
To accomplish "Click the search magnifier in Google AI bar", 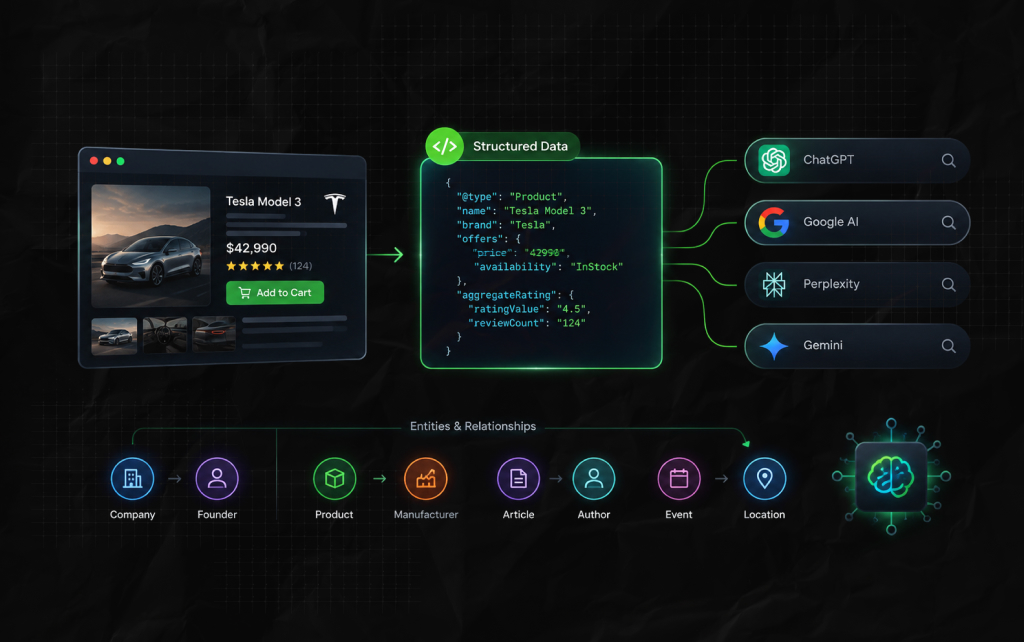I will click(x=948, y=223).
